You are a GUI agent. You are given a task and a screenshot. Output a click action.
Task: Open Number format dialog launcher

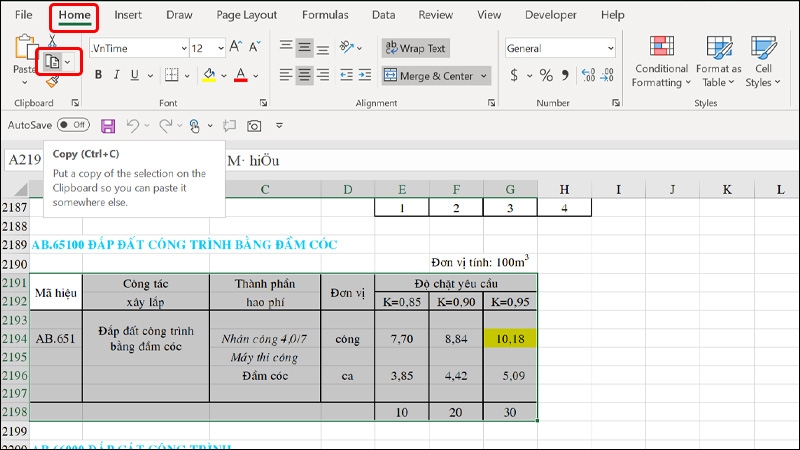click(x=616, y=103)
